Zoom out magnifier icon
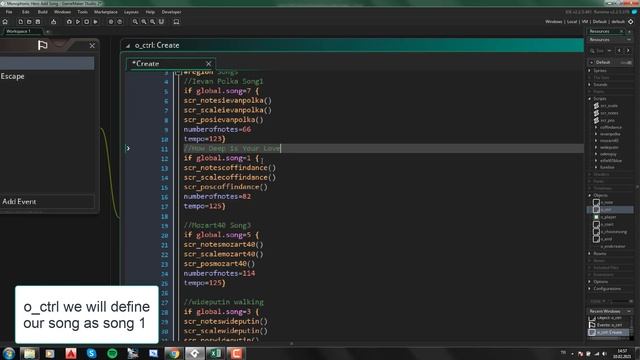Image resolution: width=640 pixels, height=360 pixels. click(x=152, y=22)
